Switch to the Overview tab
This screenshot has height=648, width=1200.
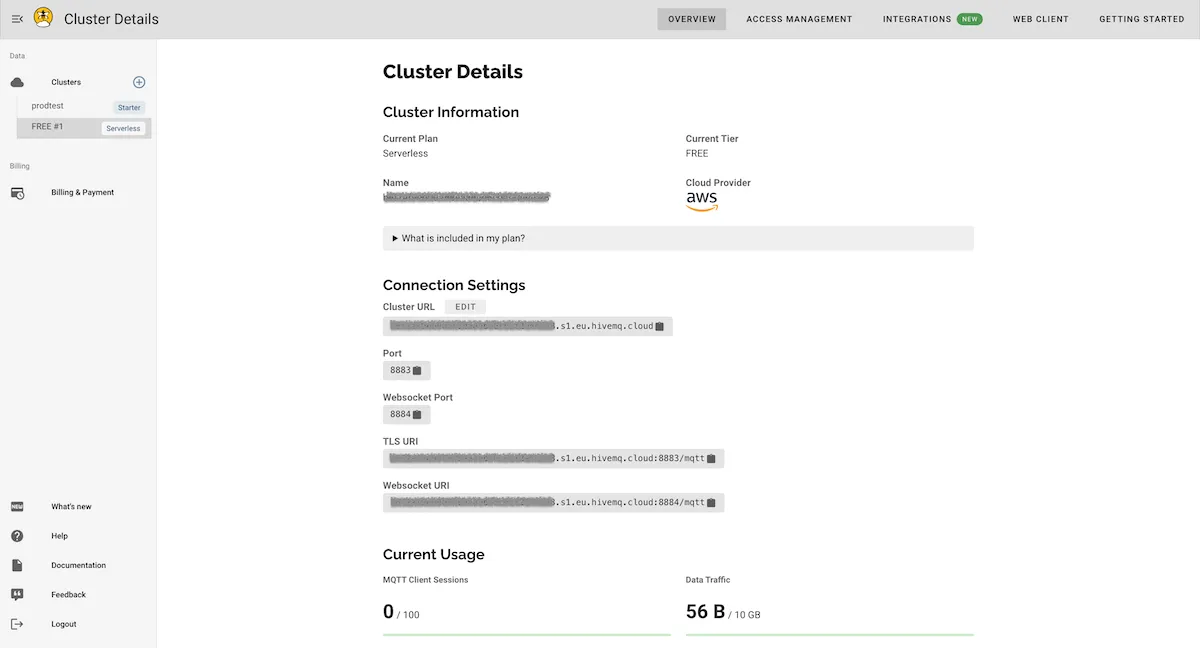coord(692,19)
